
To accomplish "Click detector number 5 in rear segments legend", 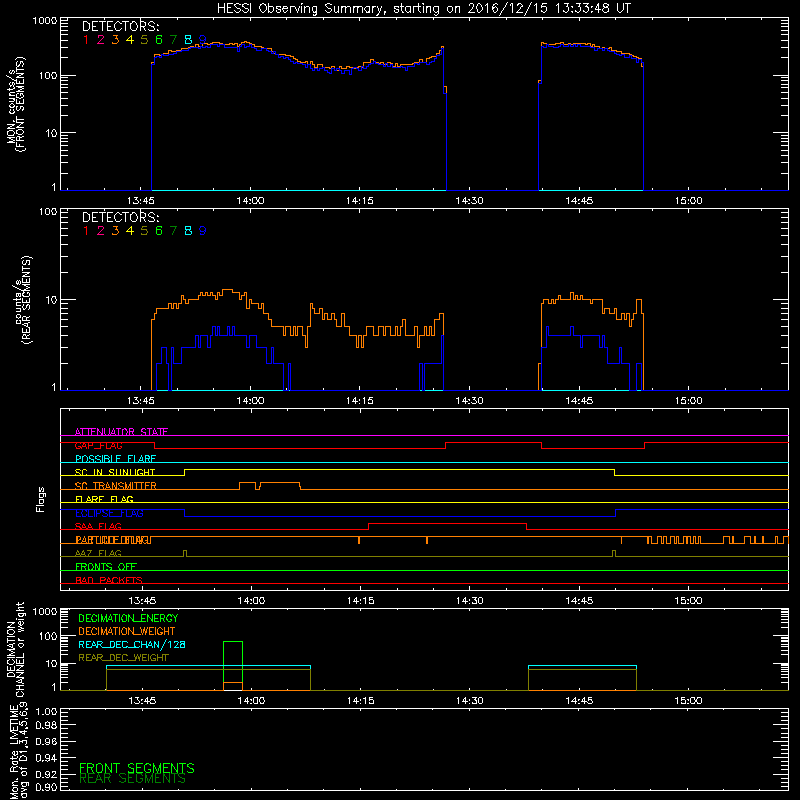I will [x=144, y=231].
